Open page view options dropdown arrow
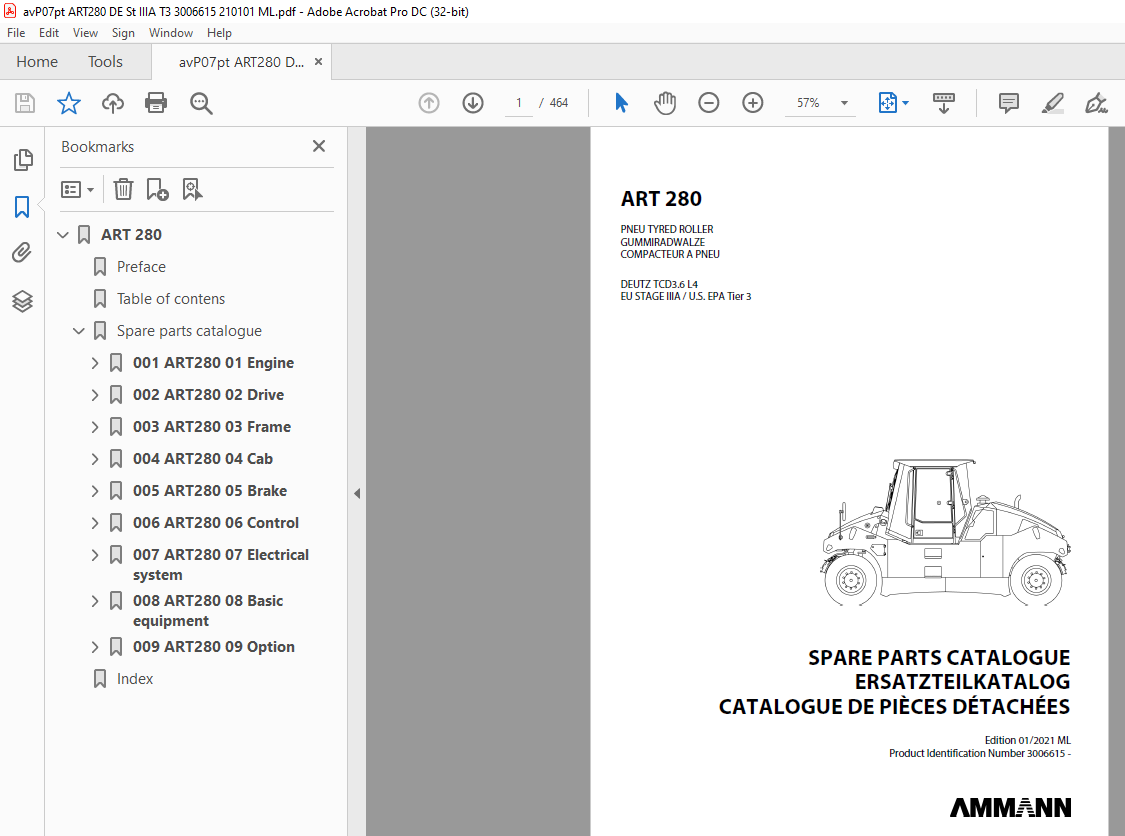Image resolution: width=1125 pixels, height=836 pixels. point(905,103)
